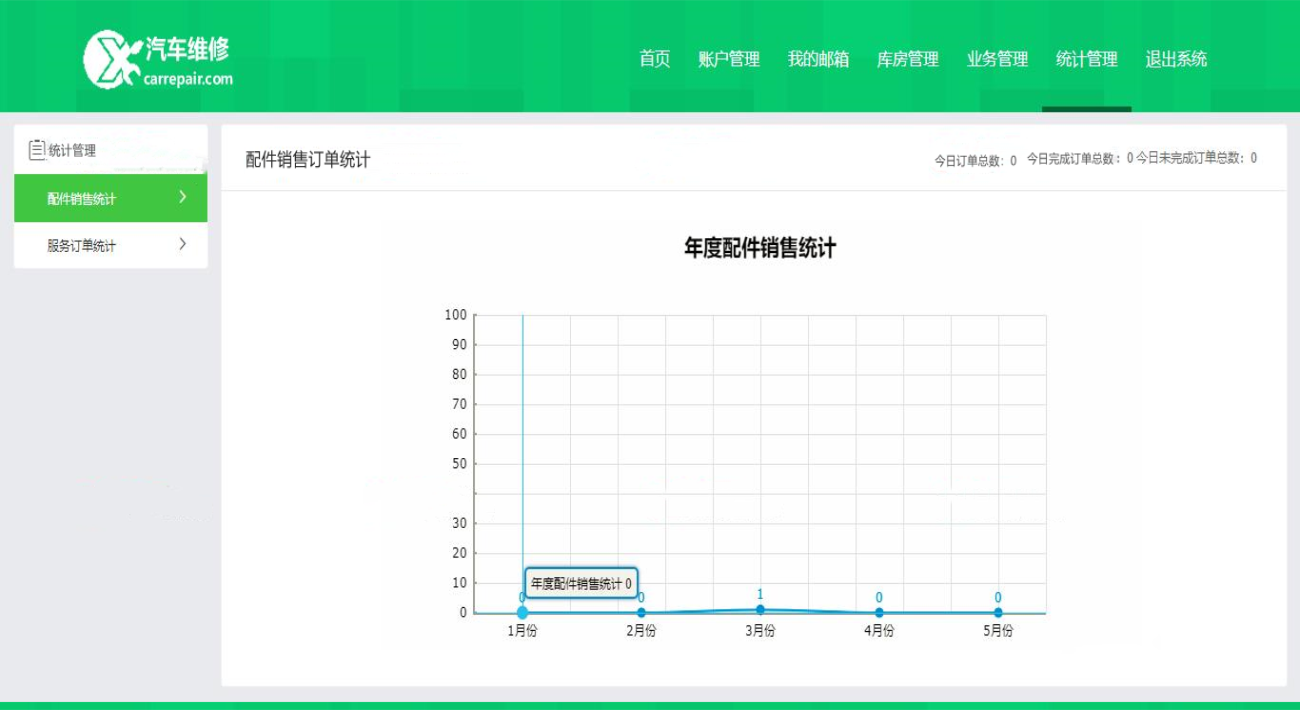Select 服务订单统计 in the sidebar

111,245
